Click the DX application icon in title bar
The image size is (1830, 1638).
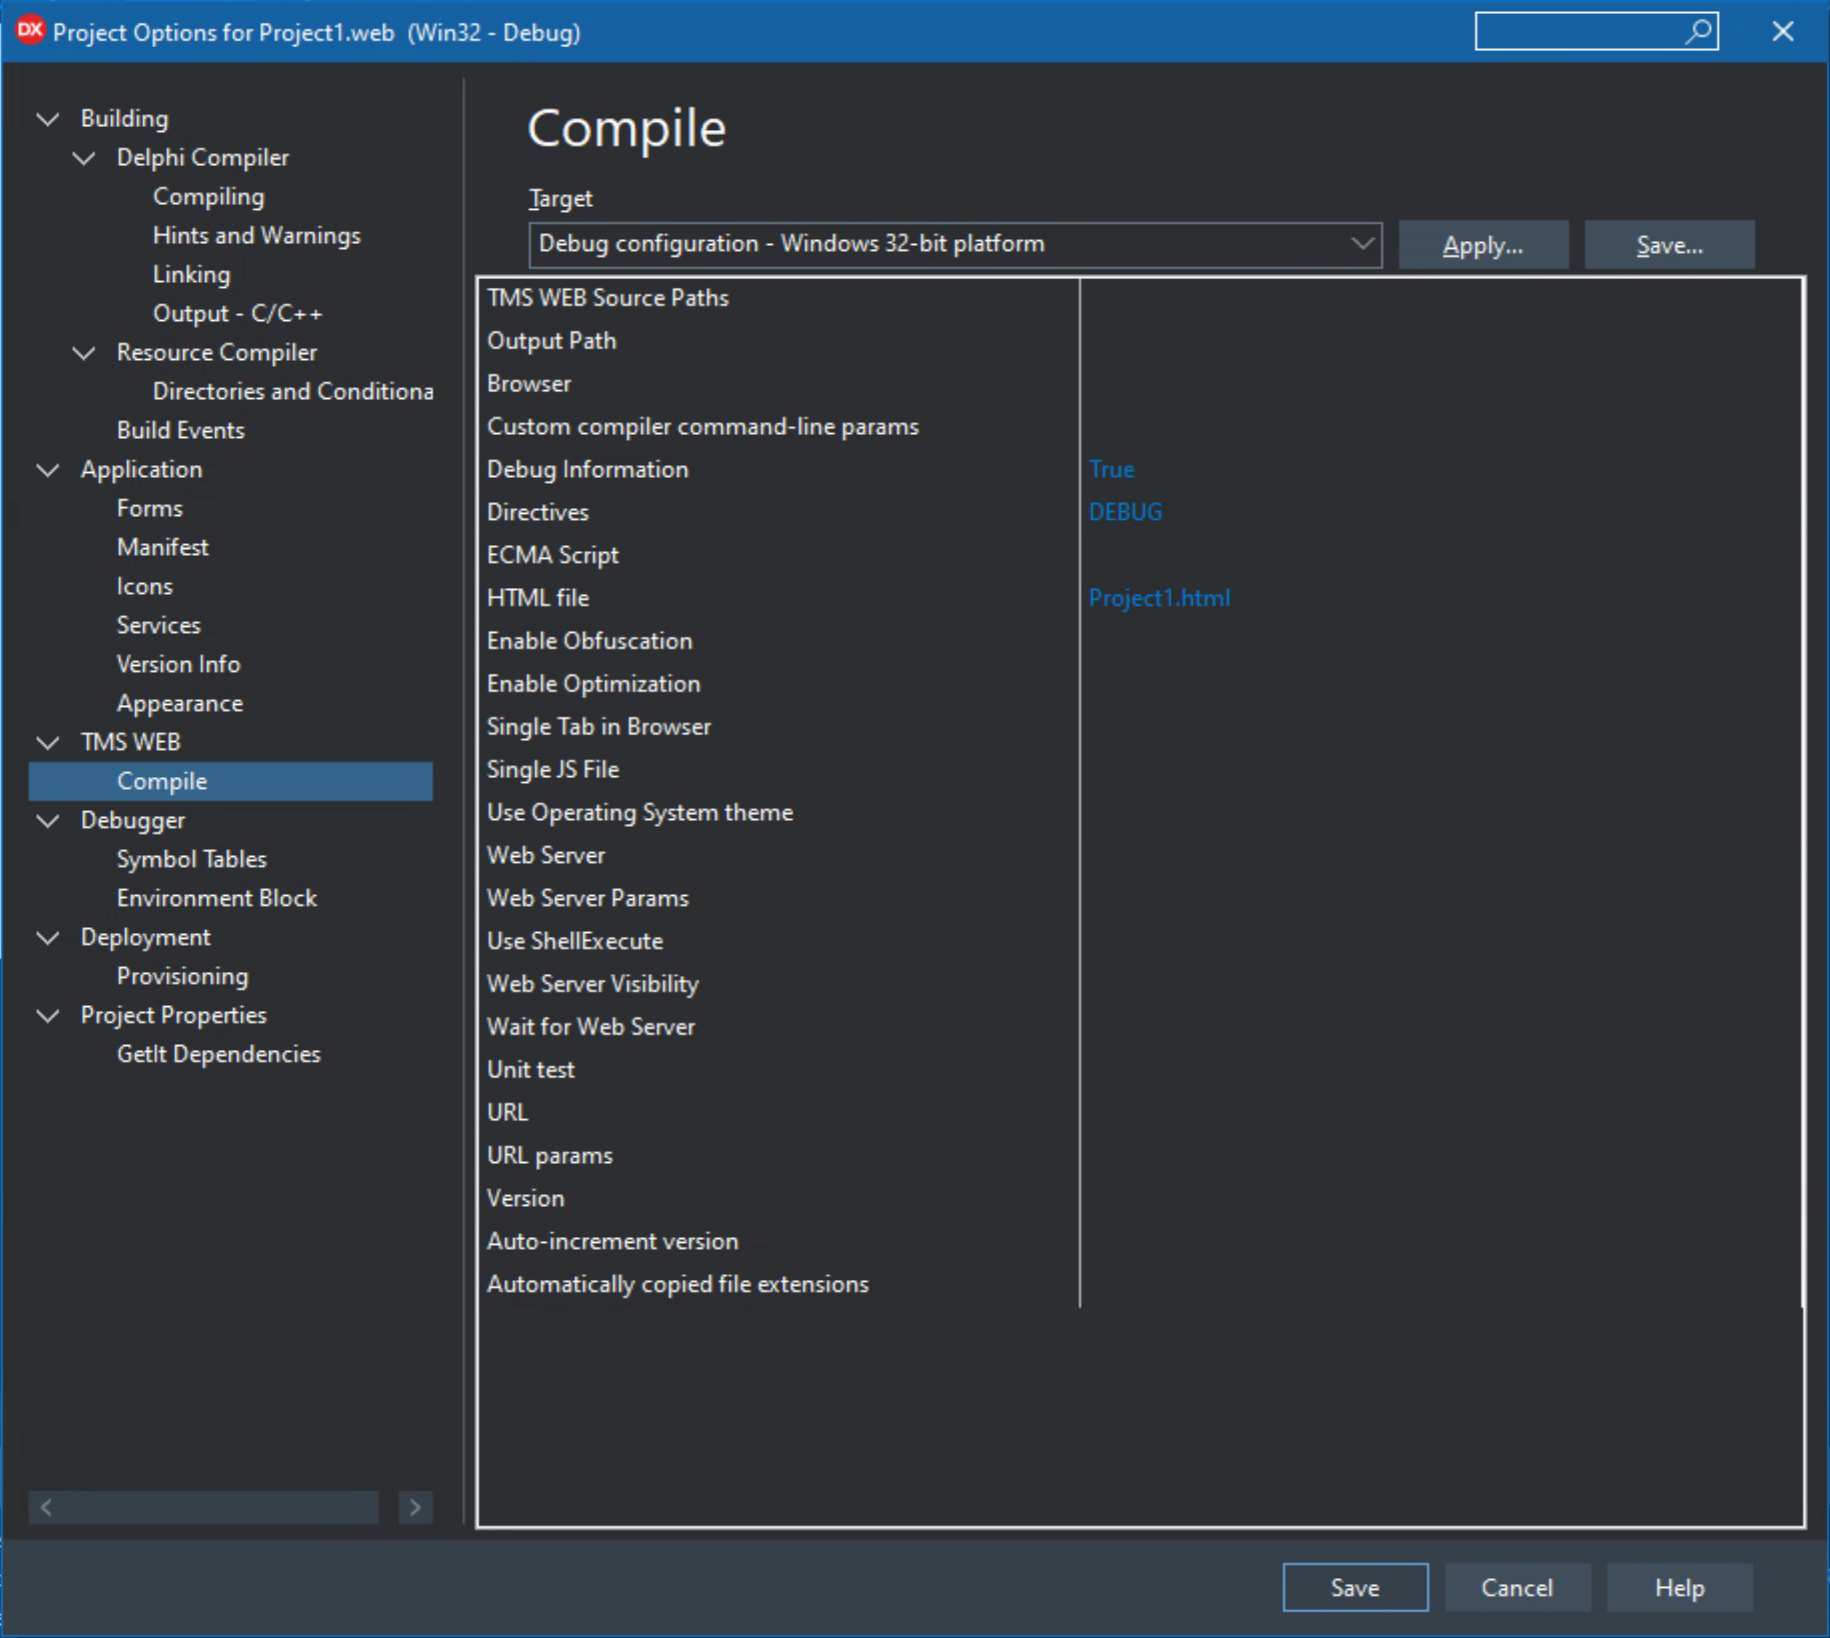coord(30,31)
